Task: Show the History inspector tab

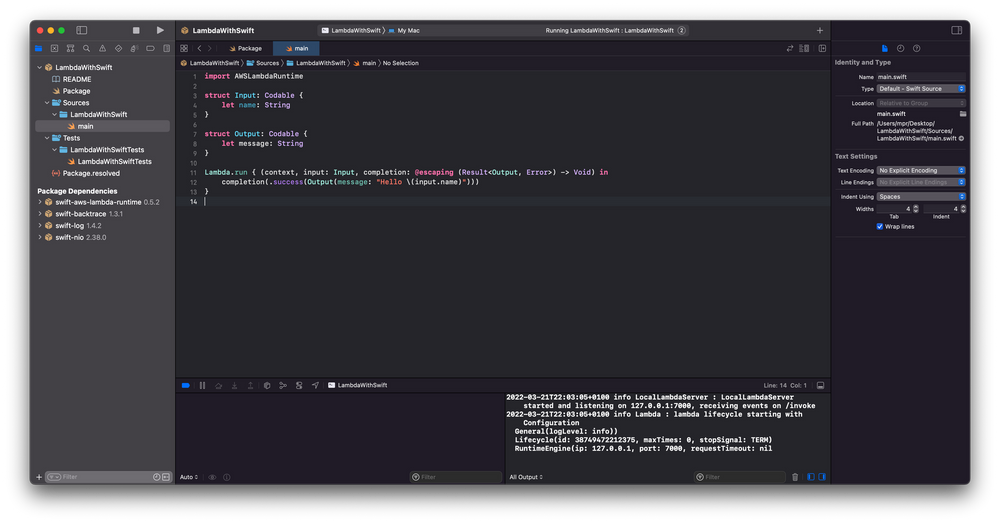Action: point(901,48)
